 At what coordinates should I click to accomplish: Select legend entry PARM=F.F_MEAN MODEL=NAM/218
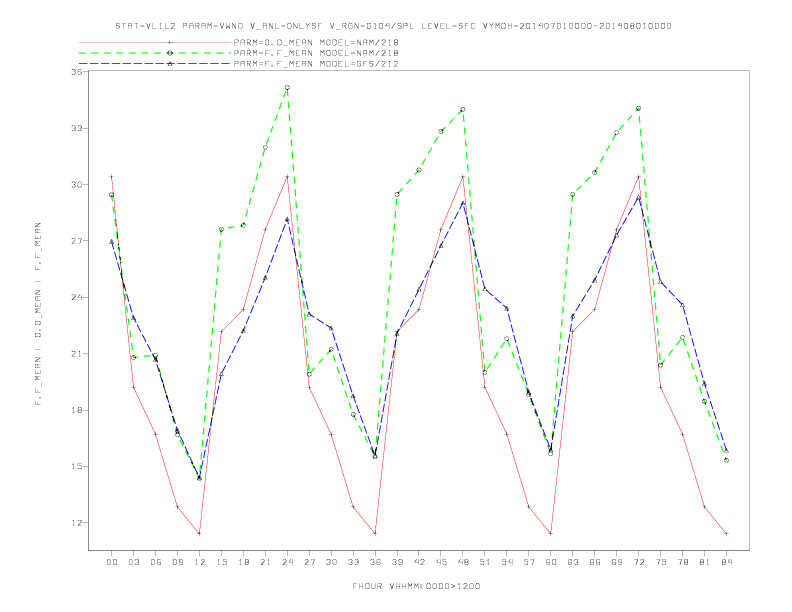click(316, 53)
